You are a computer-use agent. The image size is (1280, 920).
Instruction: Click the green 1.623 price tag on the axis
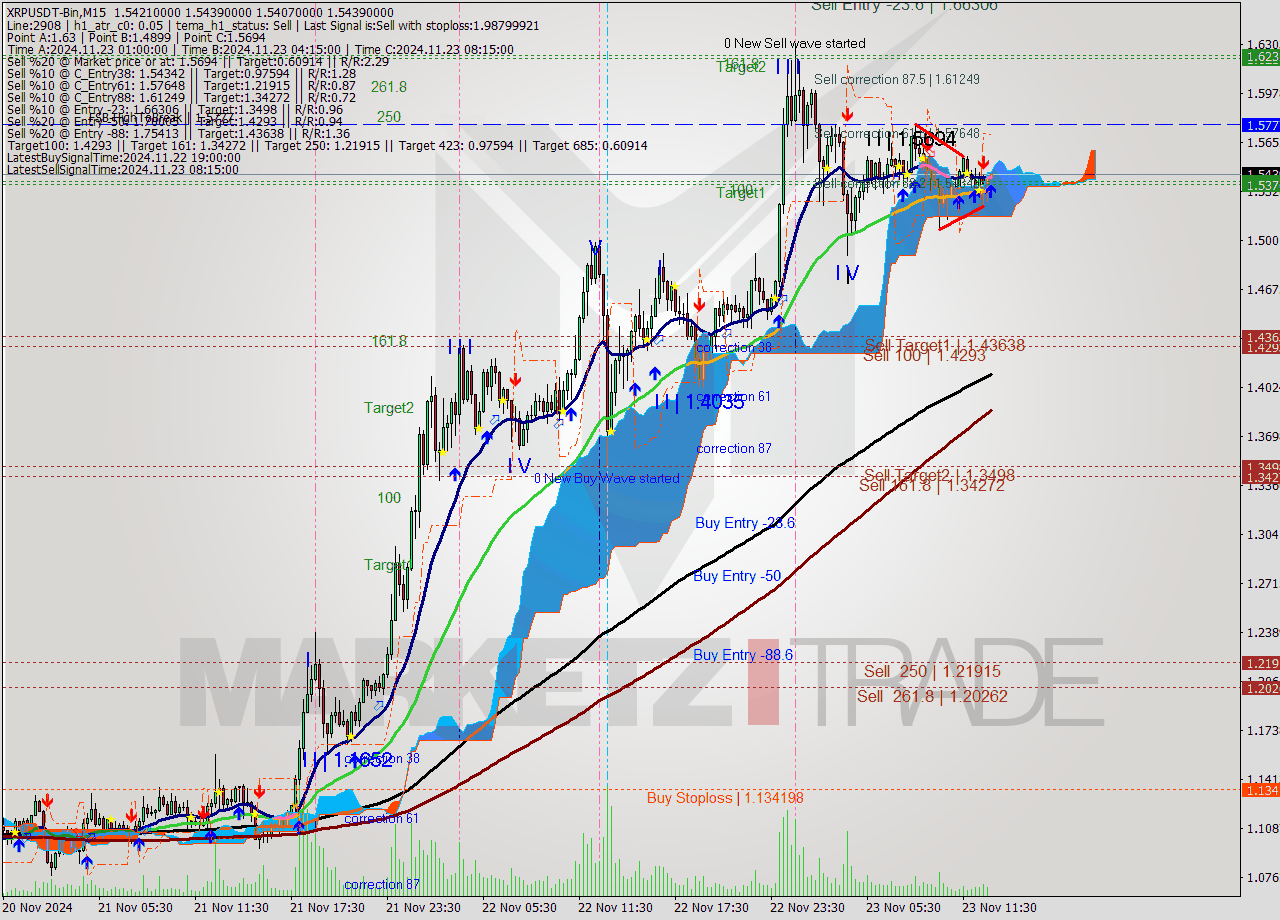pos(1260,57)
